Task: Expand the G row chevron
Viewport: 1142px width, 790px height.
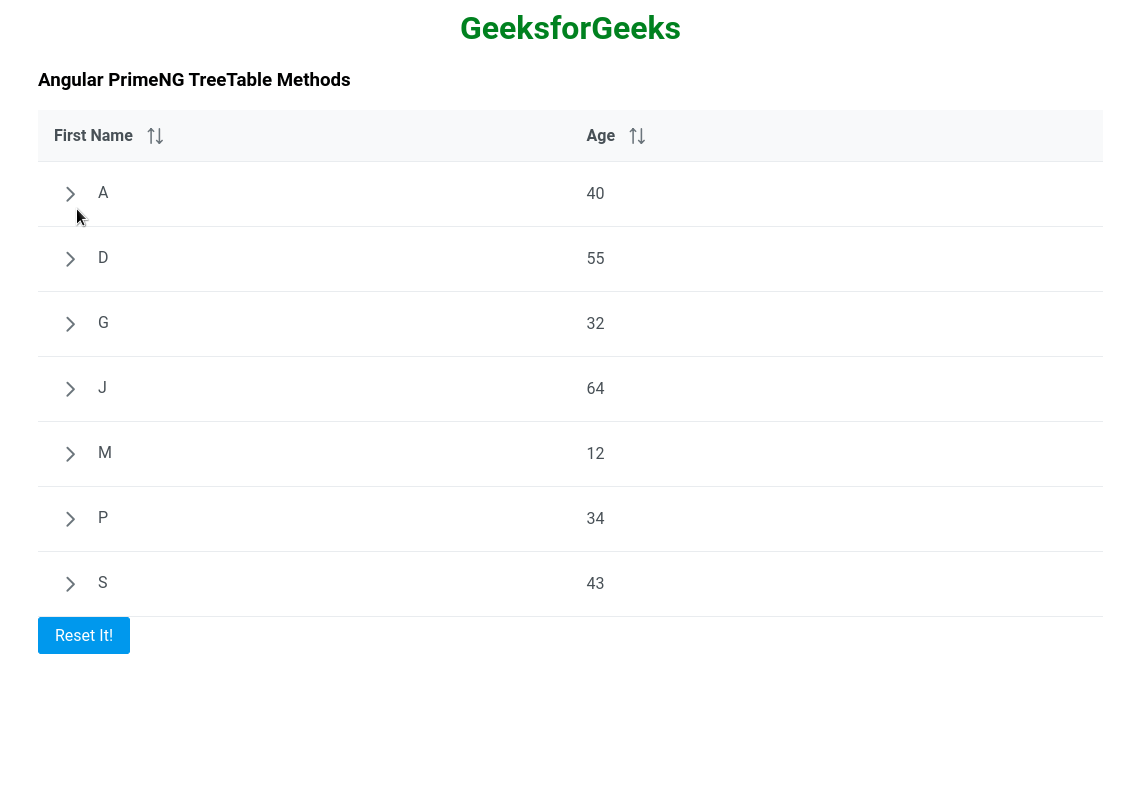Action: (70, 324)
